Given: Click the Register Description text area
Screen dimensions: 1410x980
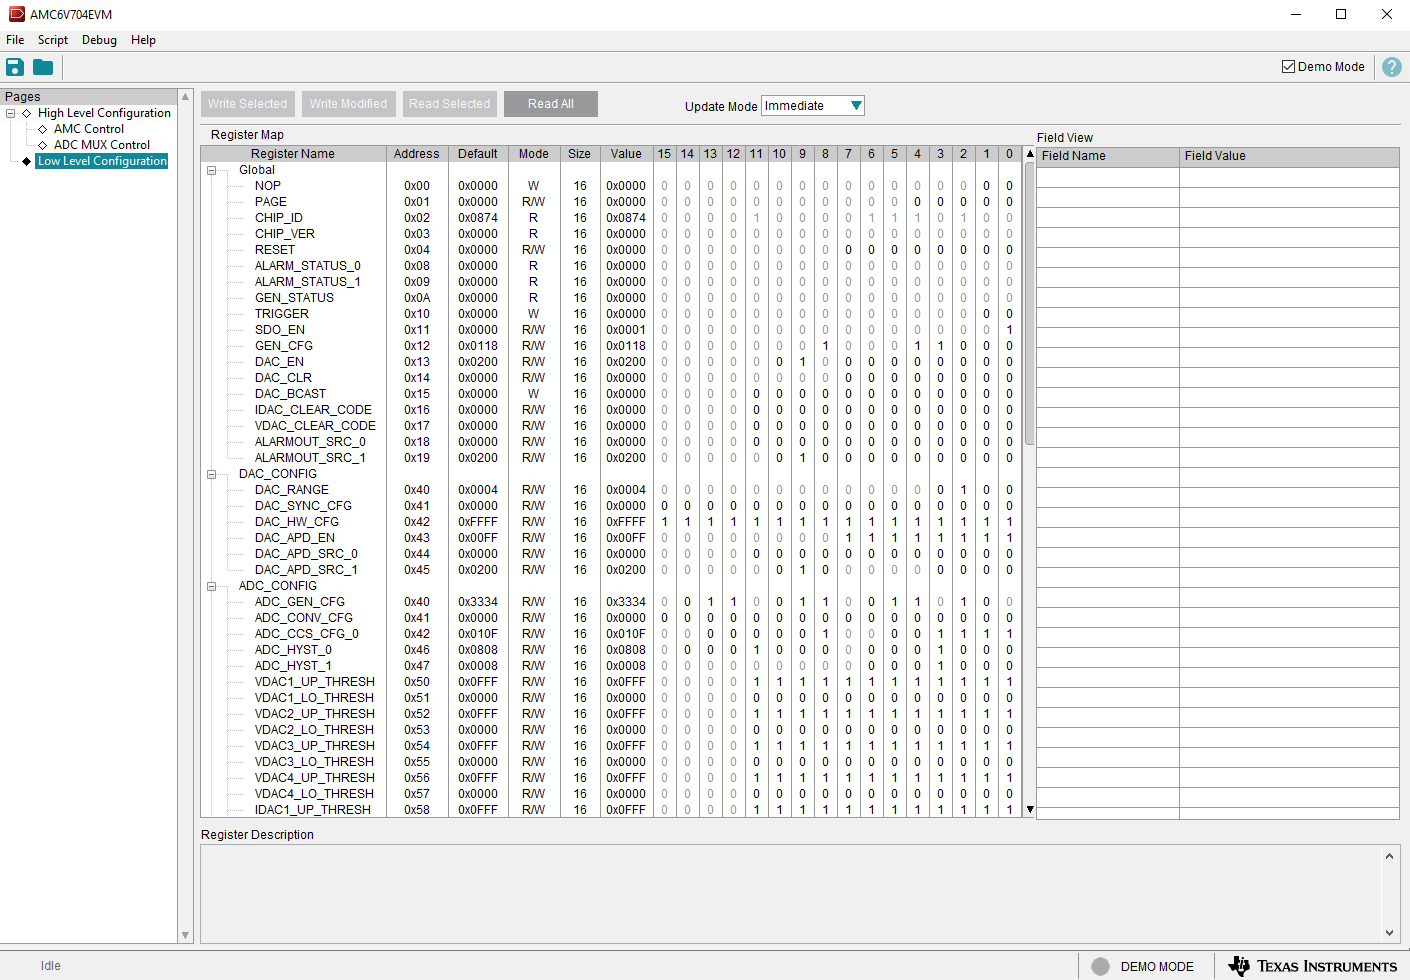Looking at the screenshot, I should click(790, 894).
